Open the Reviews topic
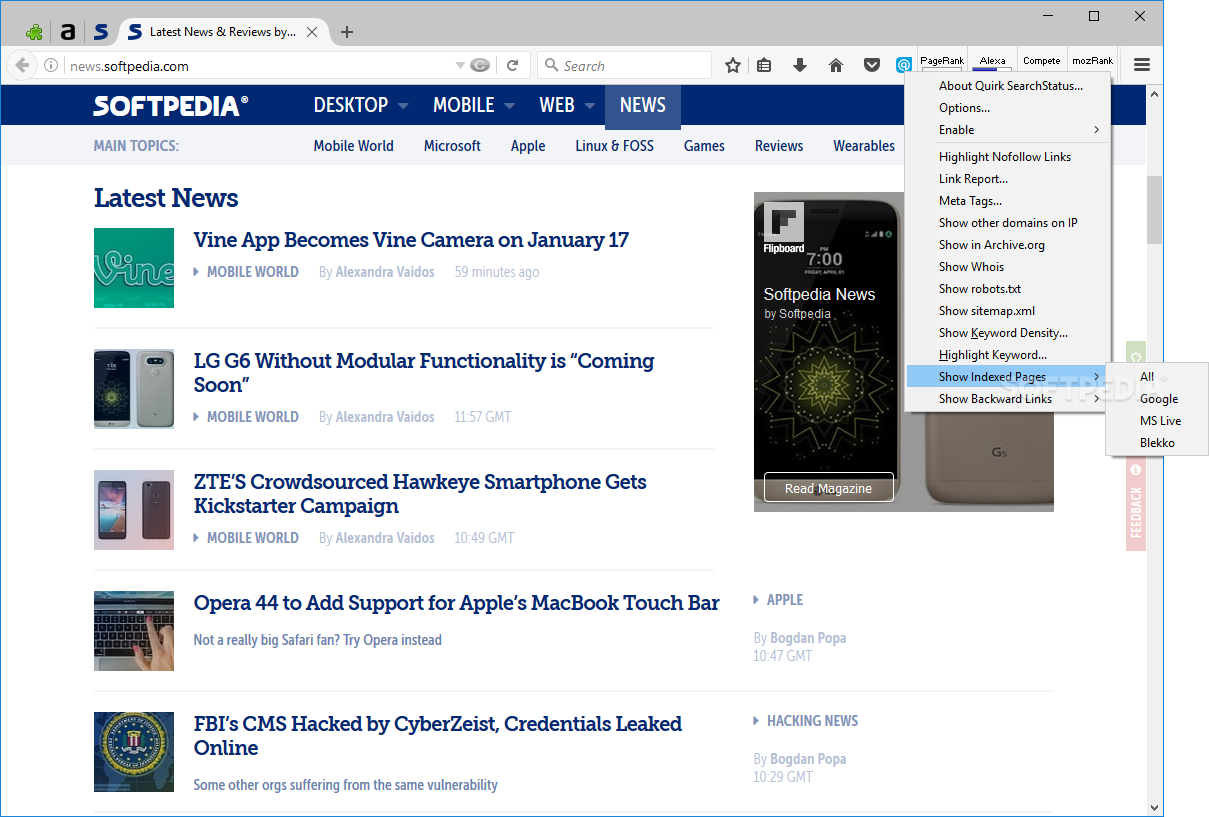The height and width of the screenshot is (817, 1209). 779,146
